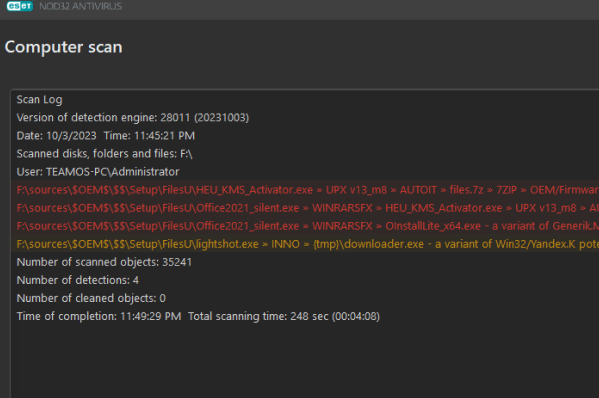
Task: Click the number of scanned objects line
Action: (104, 262)
